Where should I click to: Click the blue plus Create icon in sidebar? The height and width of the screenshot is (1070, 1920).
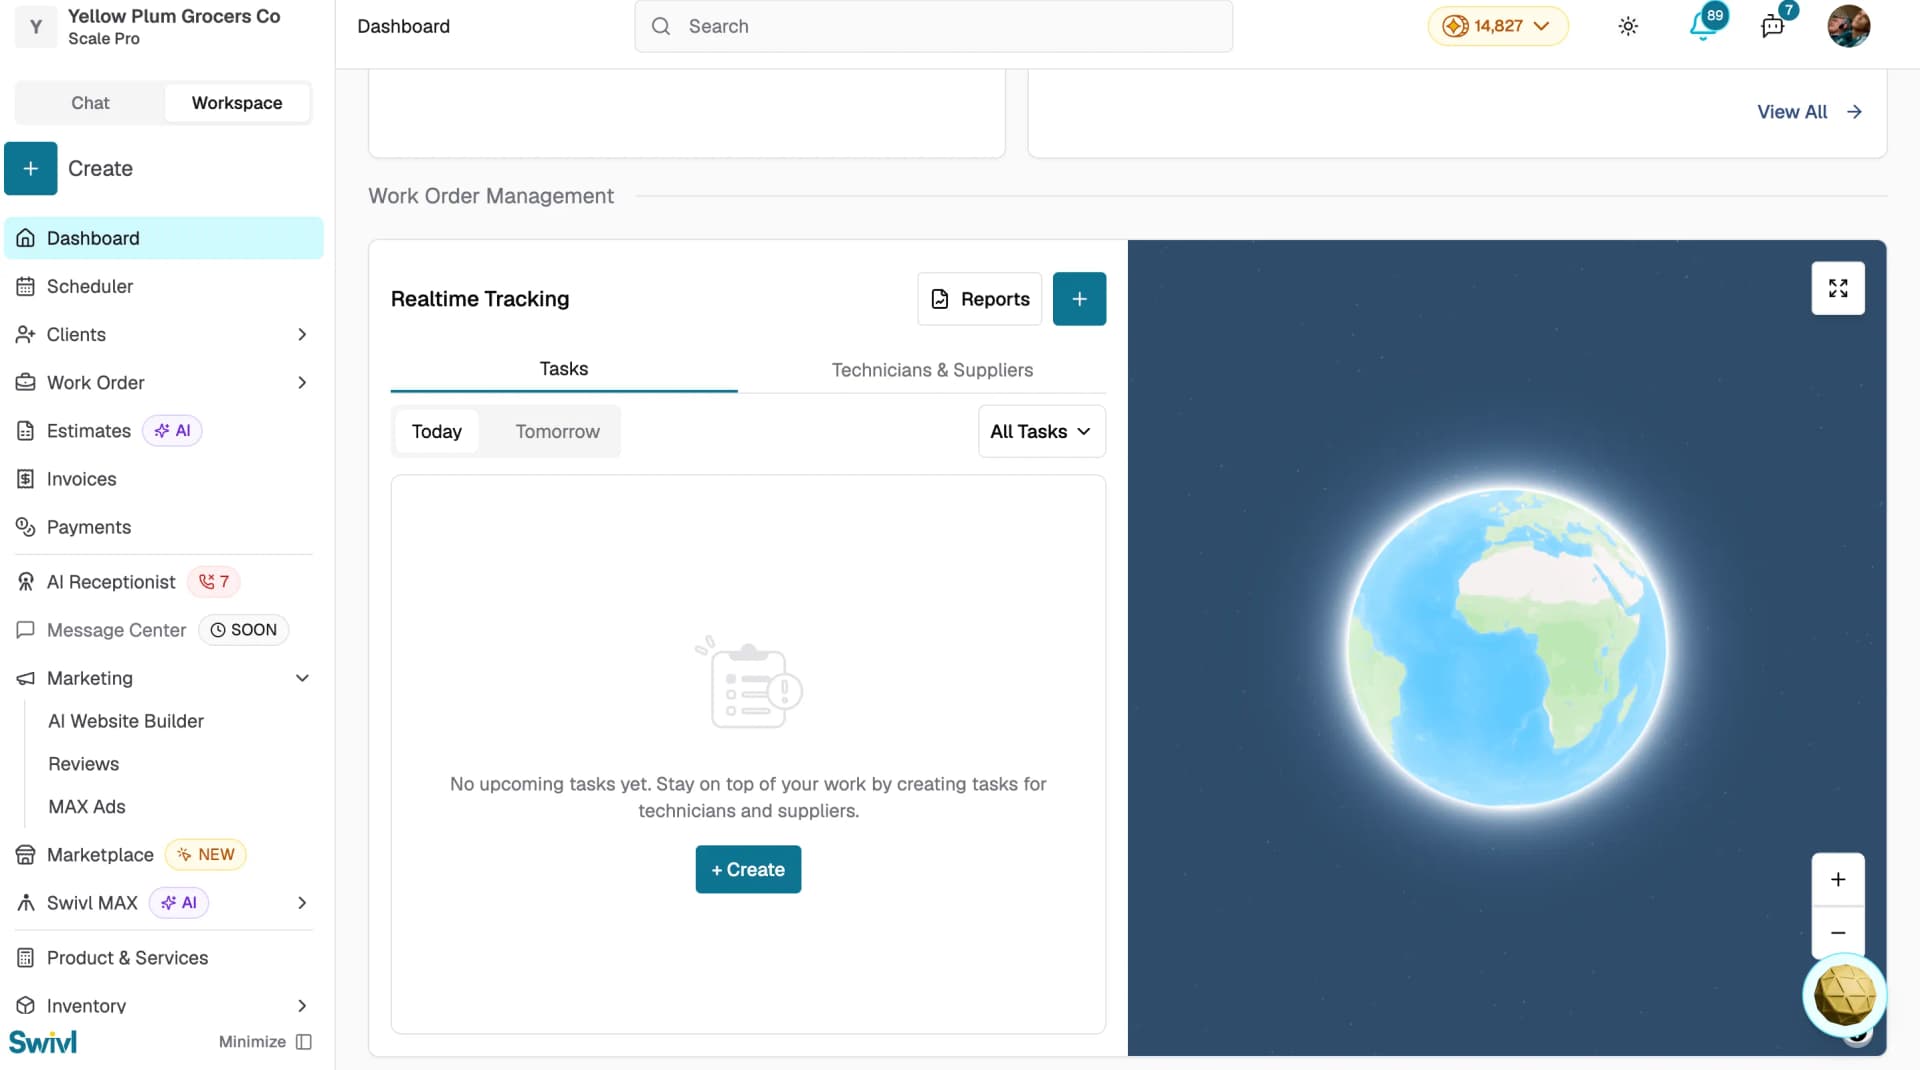30,168
